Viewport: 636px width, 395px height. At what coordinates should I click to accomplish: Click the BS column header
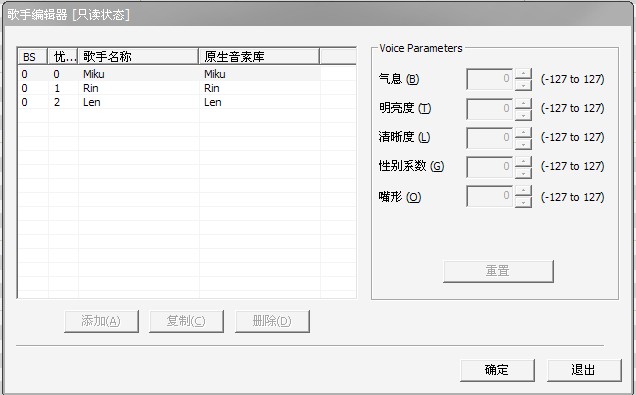[x=33, y=56]
